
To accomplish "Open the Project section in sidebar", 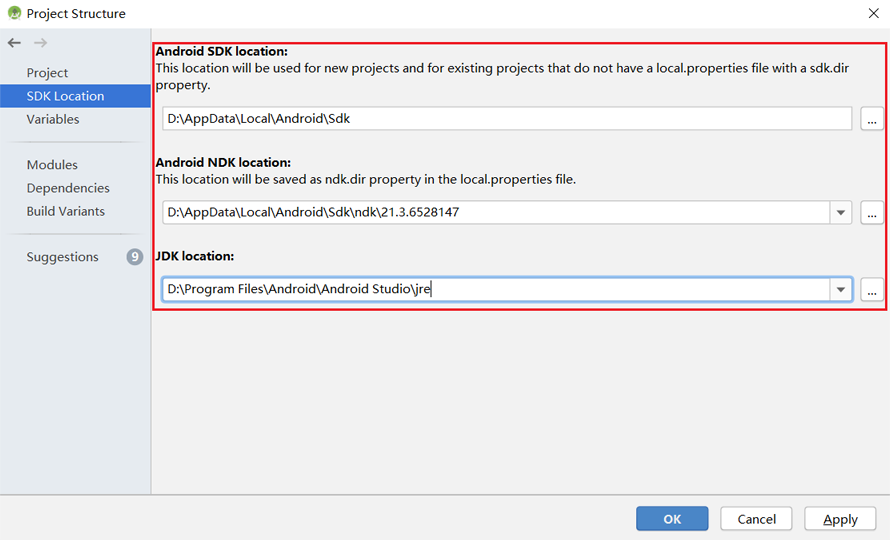I will tap(47, 73).
